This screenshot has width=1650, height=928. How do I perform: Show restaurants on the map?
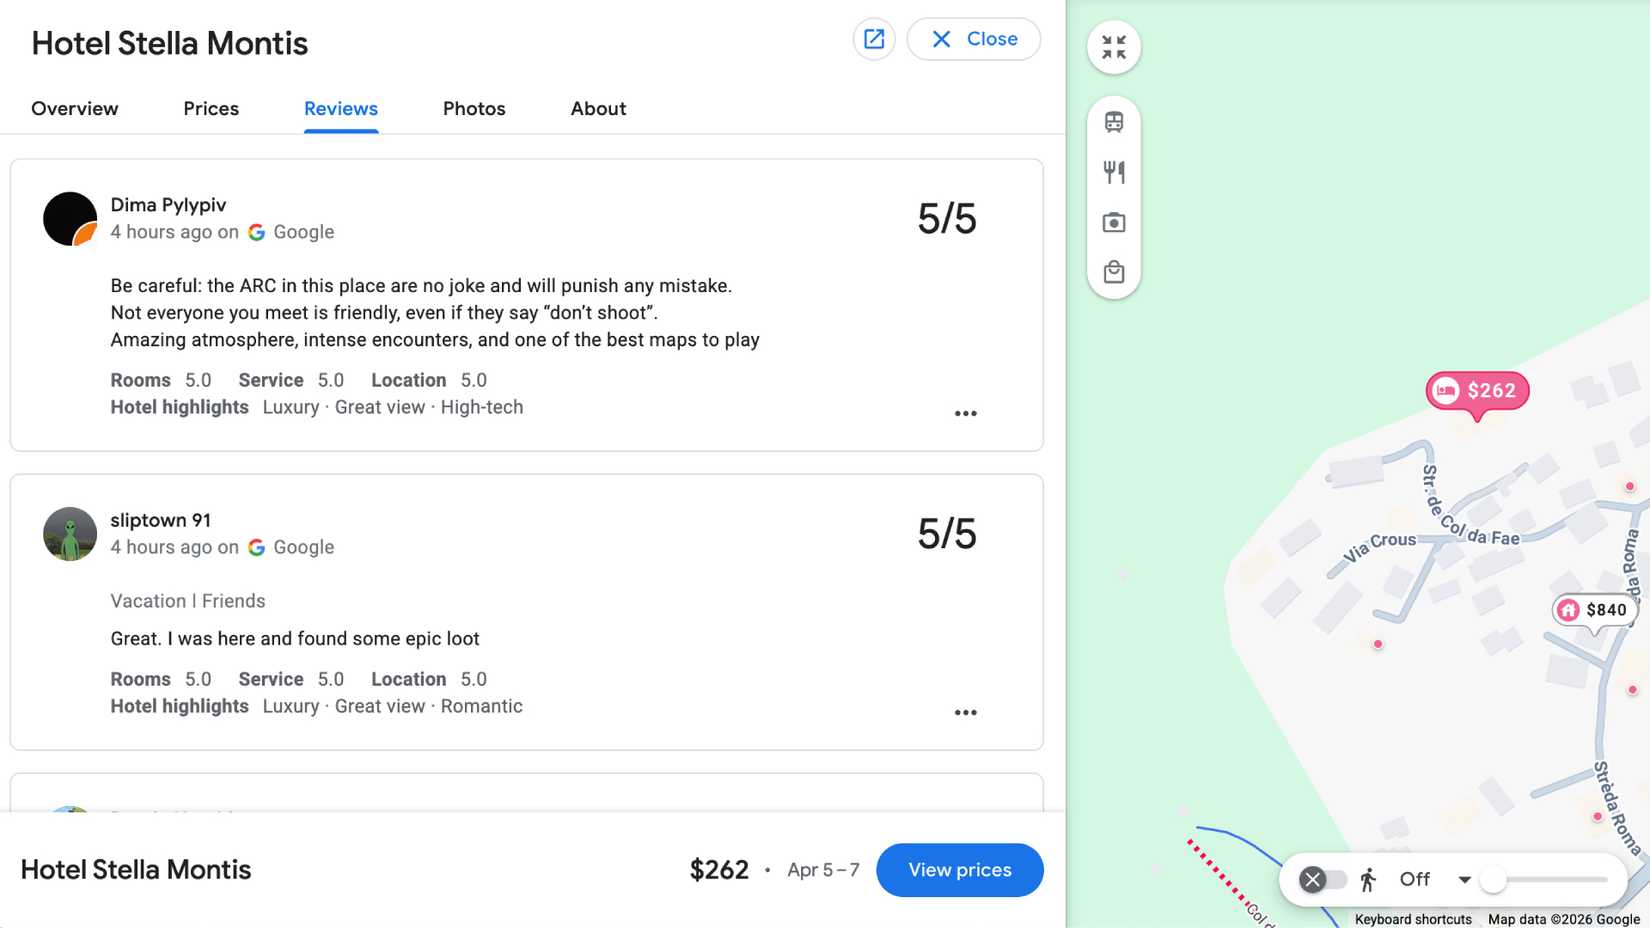click(x=1113, y=171)
